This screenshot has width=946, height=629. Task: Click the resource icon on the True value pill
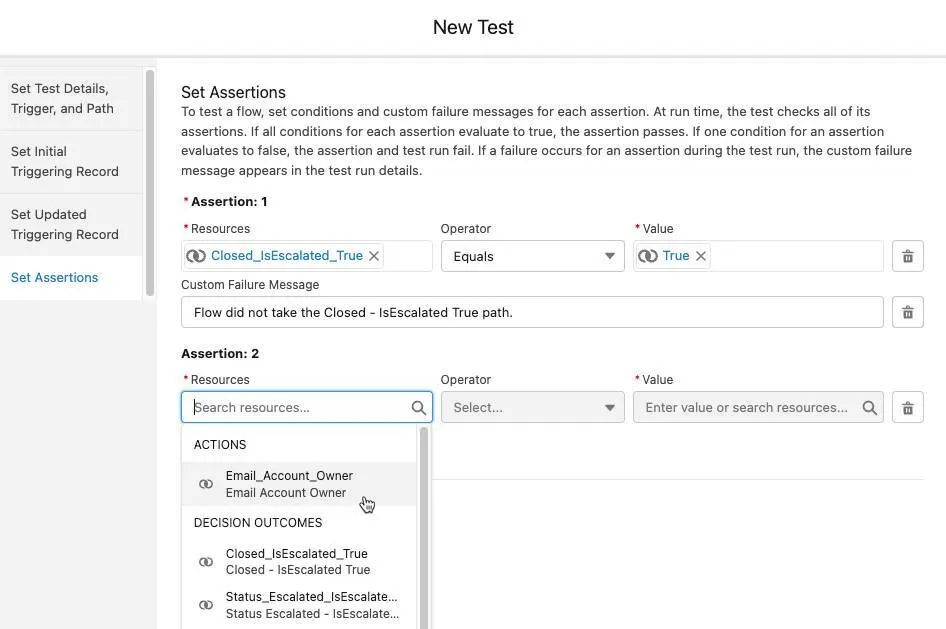pos(647,254)
